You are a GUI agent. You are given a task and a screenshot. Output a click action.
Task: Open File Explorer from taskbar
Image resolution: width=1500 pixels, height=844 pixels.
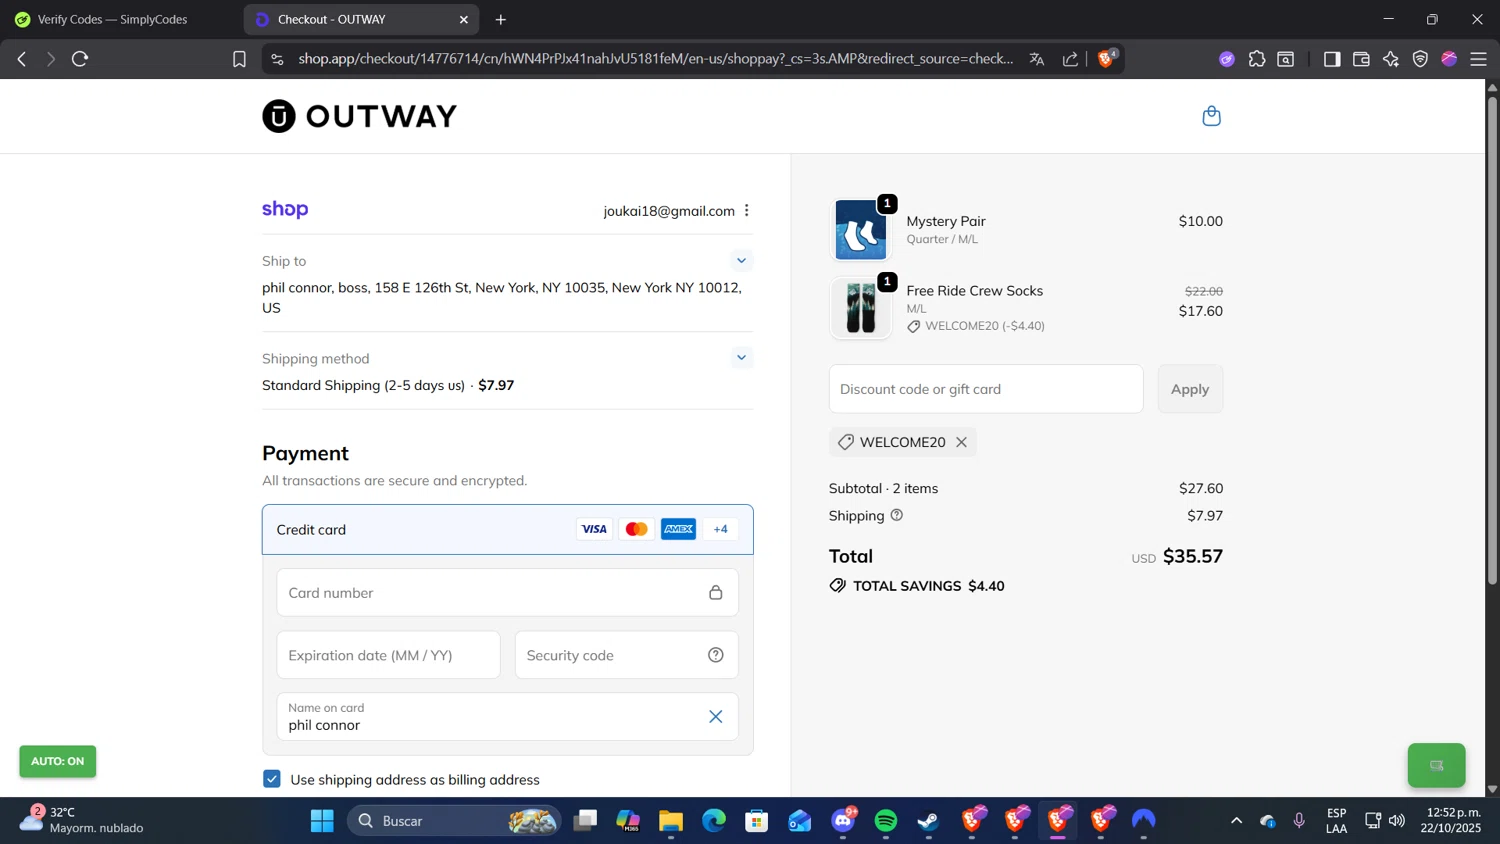(670, 821)
